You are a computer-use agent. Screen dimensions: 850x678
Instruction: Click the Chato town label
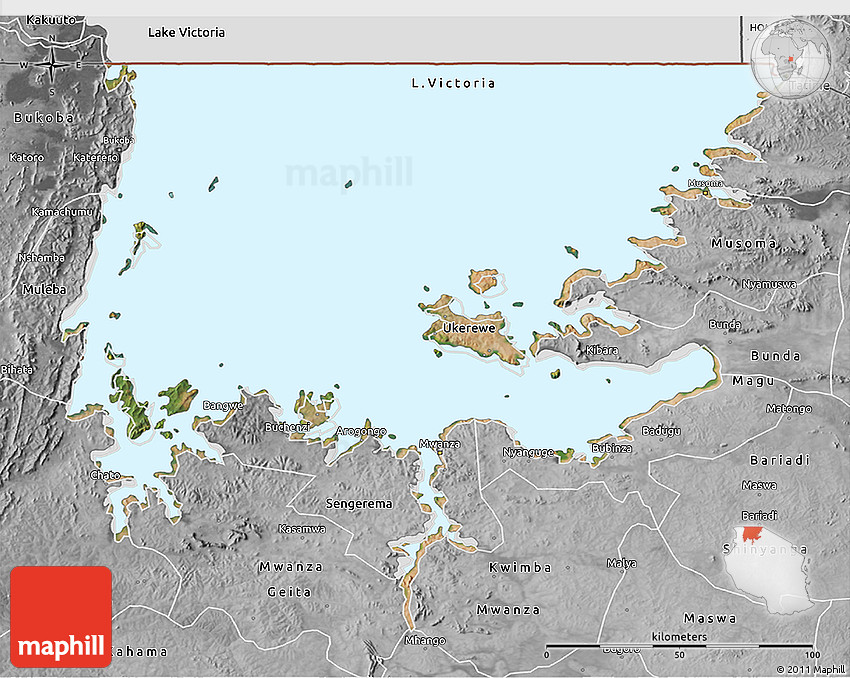tap(105, 474)
